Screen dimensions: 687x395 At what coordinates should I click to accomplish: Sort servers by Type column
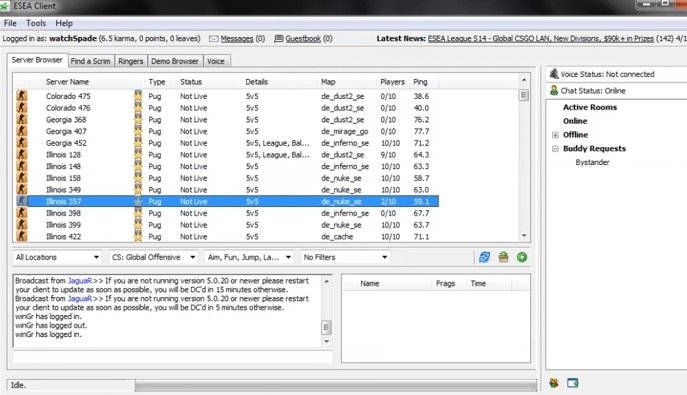point(157,82)
